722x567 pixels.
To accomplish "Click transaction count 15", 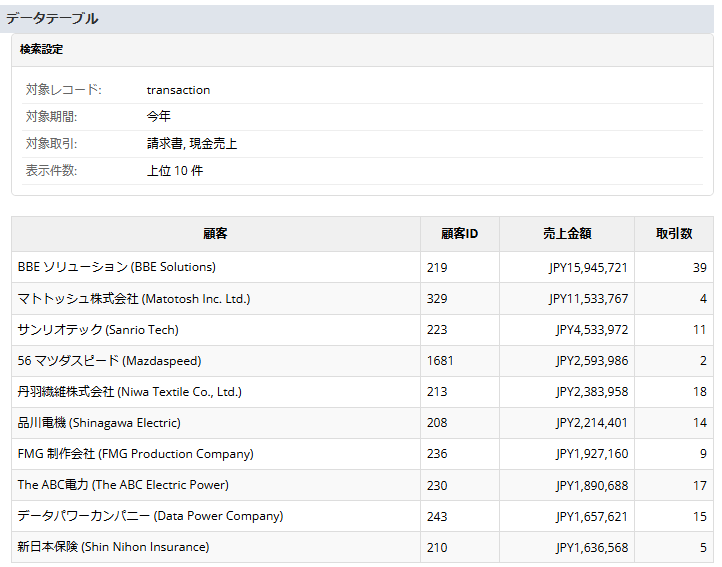I will (700, 516).
